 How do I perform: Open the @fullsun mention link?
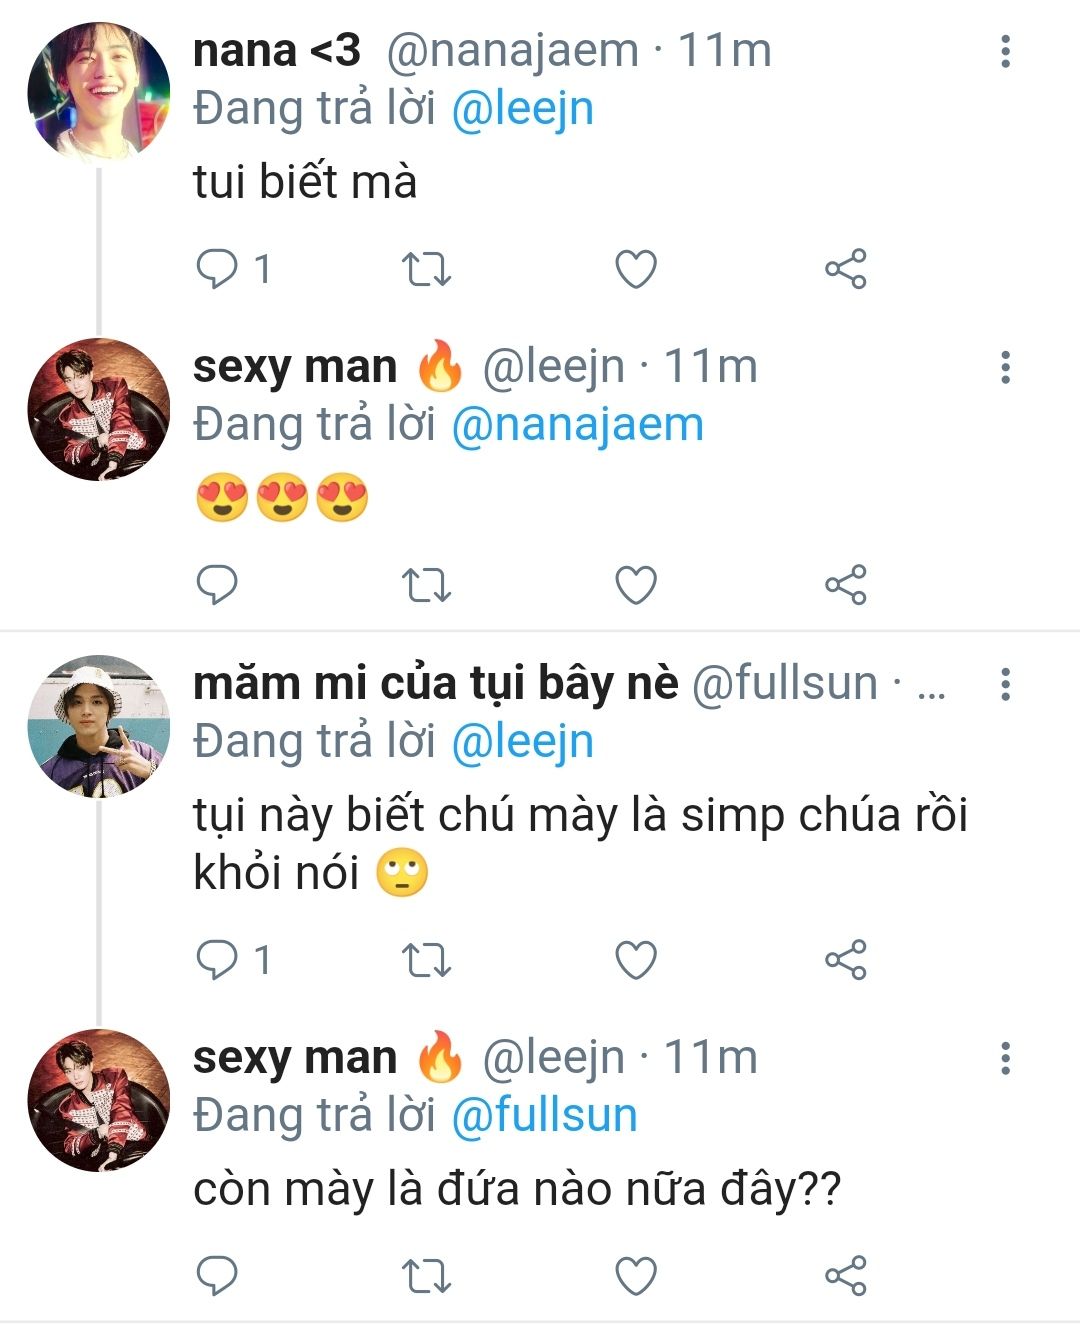(x=544, y=1115)
